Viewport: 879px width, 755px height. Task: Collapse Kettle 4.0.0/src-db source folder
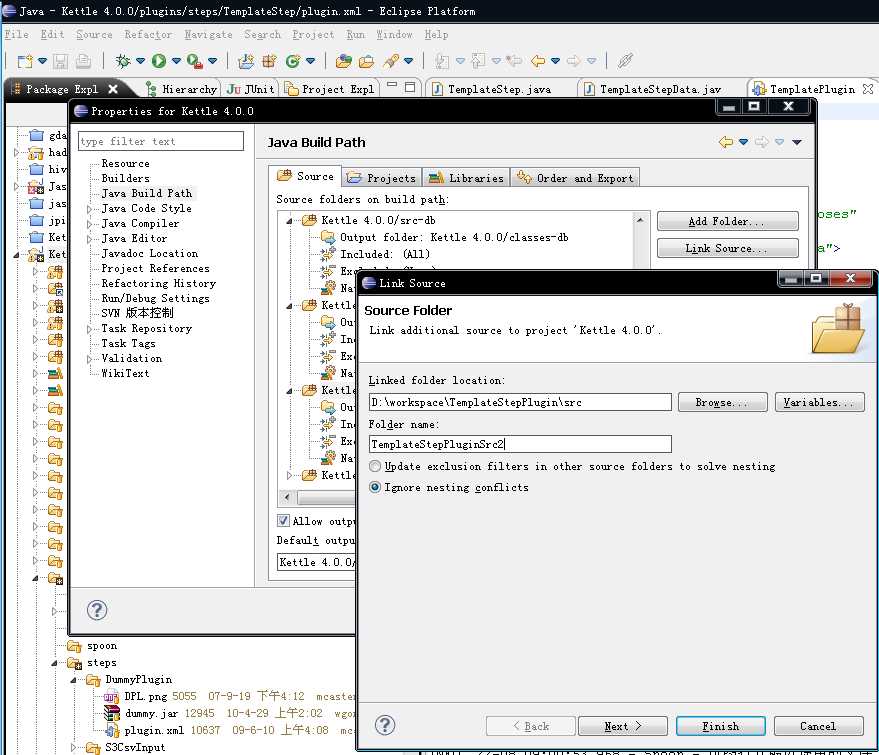coord(289,221)
